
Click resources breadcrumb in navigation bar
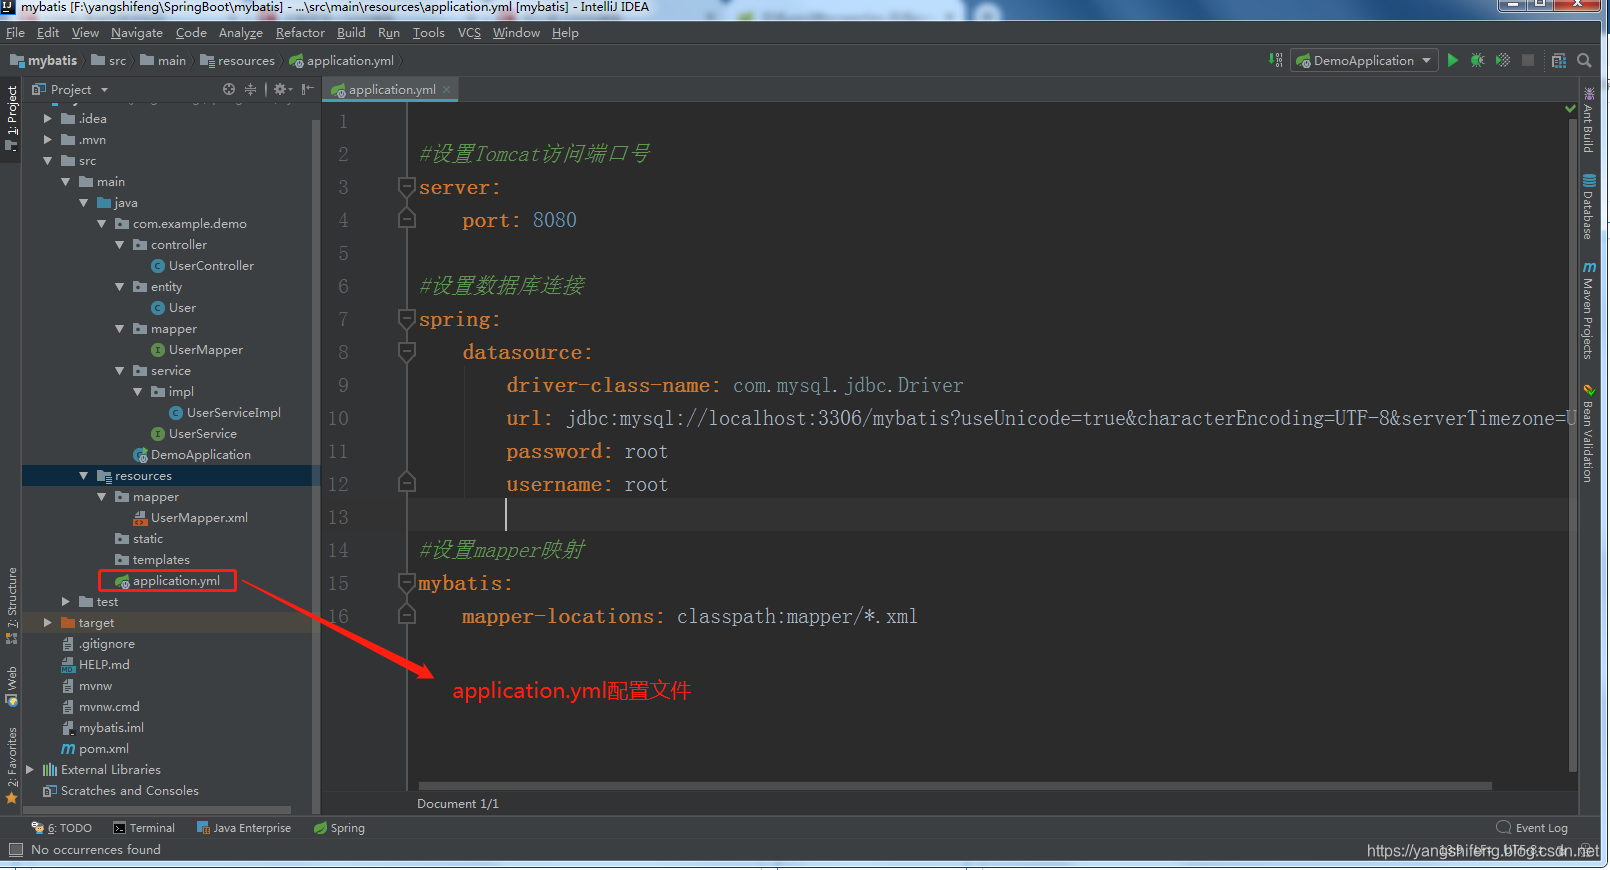coord(237,61)
